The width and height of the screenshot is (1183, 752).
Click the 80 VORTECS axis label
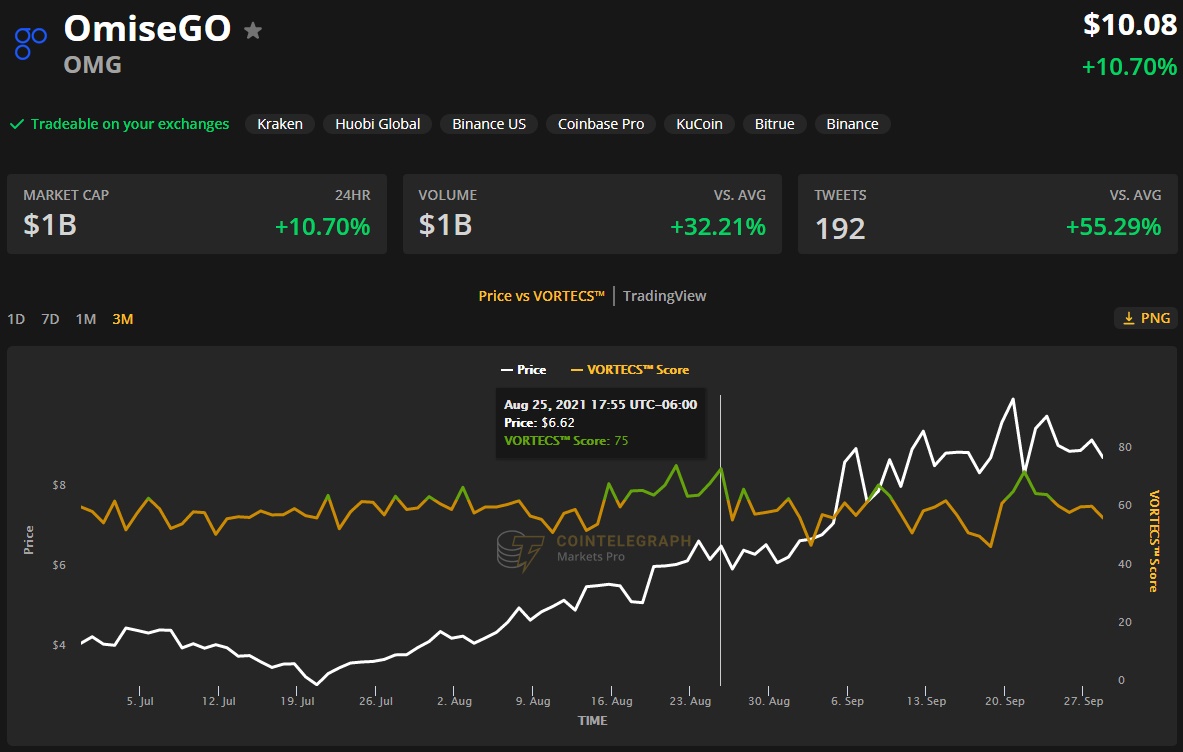click(x=1125, y=447)
